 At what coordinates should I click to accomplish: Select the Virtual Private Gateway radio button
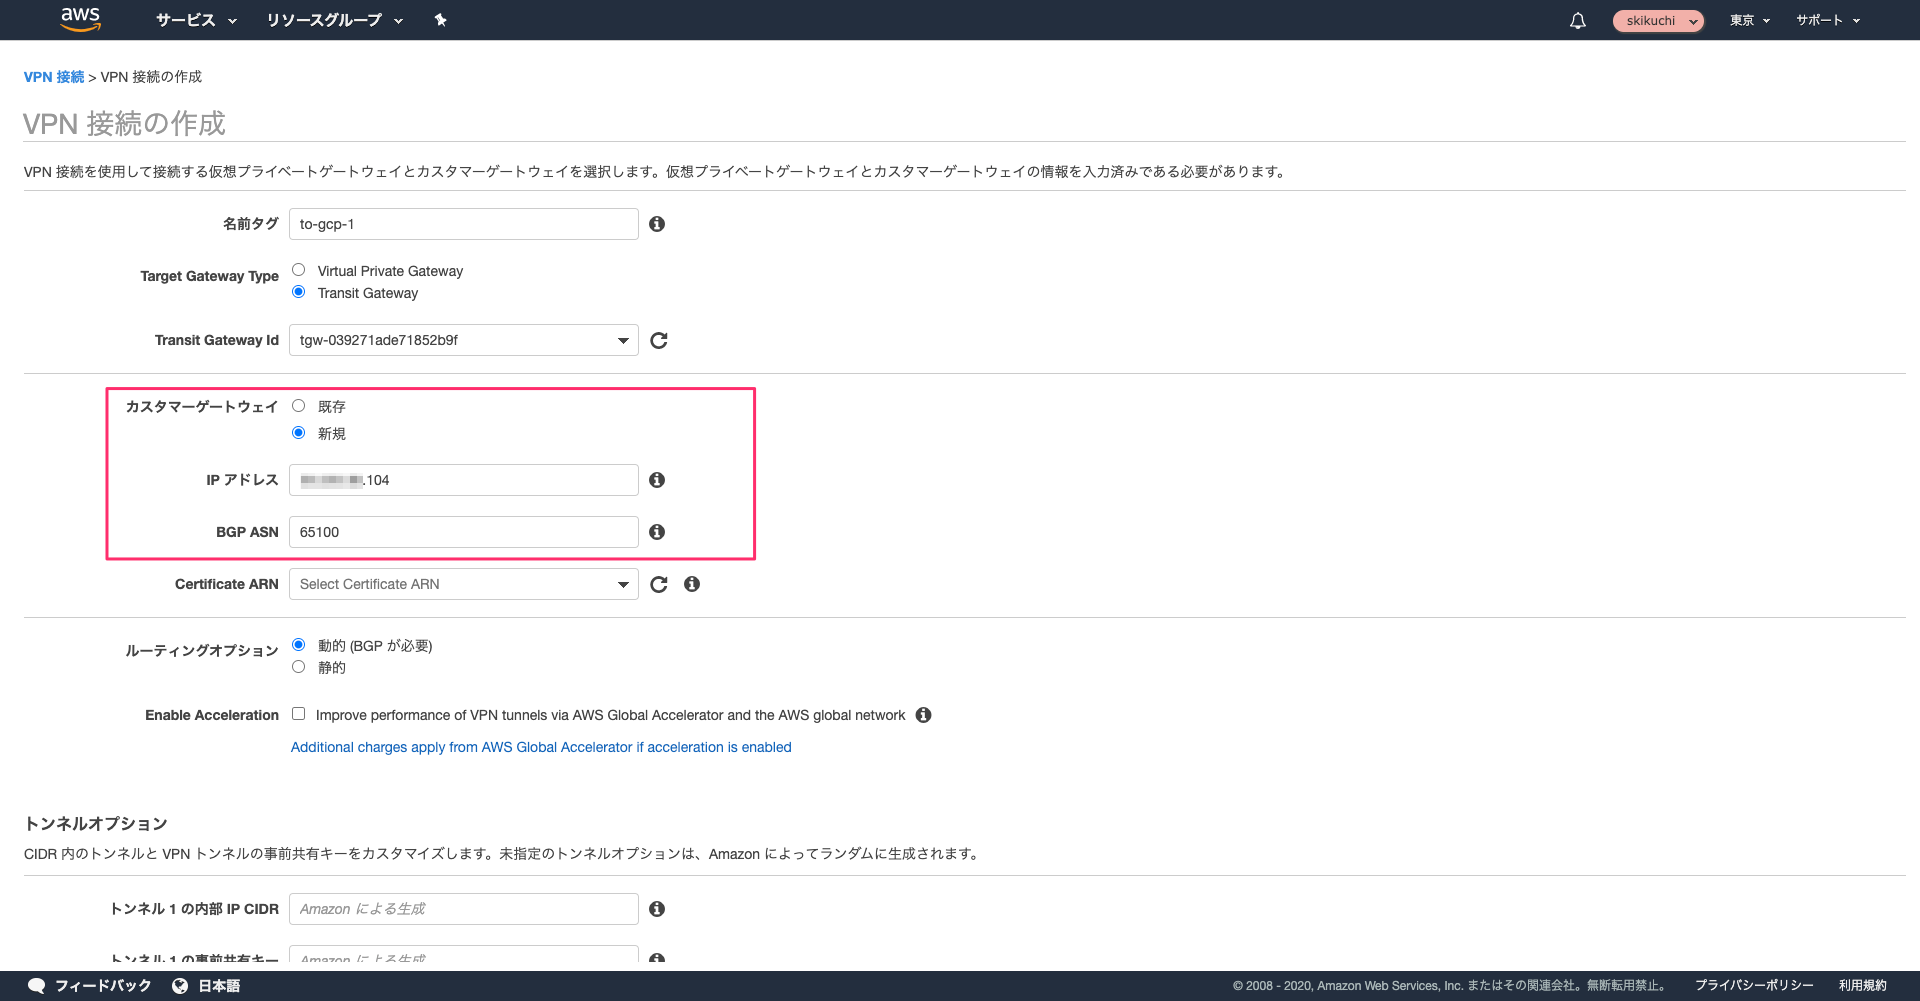(298, 269)
